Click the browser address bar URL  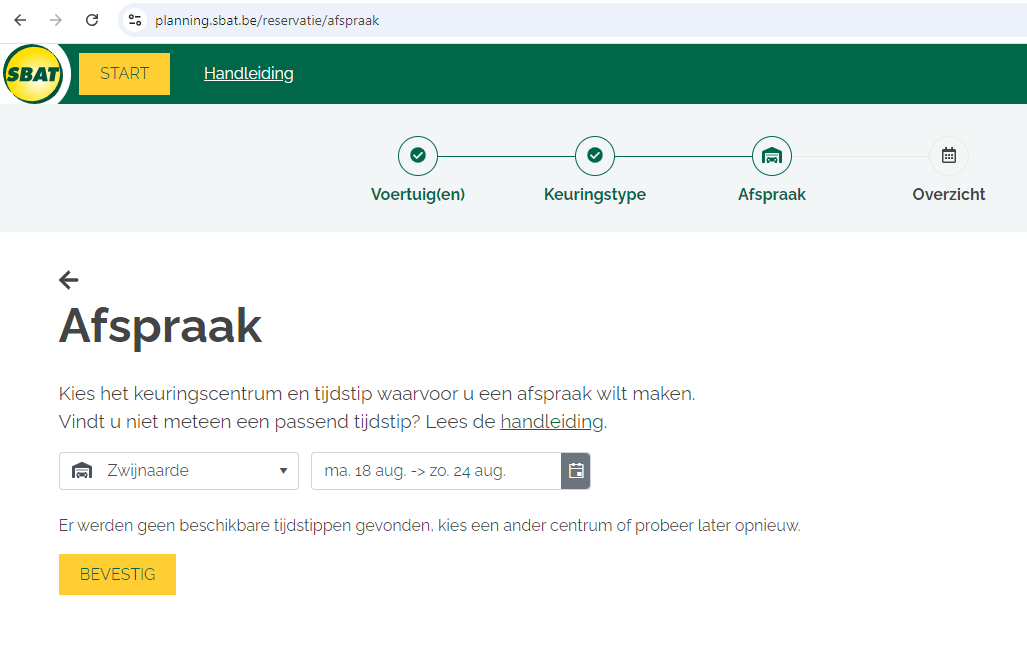[x=267, y=20]
